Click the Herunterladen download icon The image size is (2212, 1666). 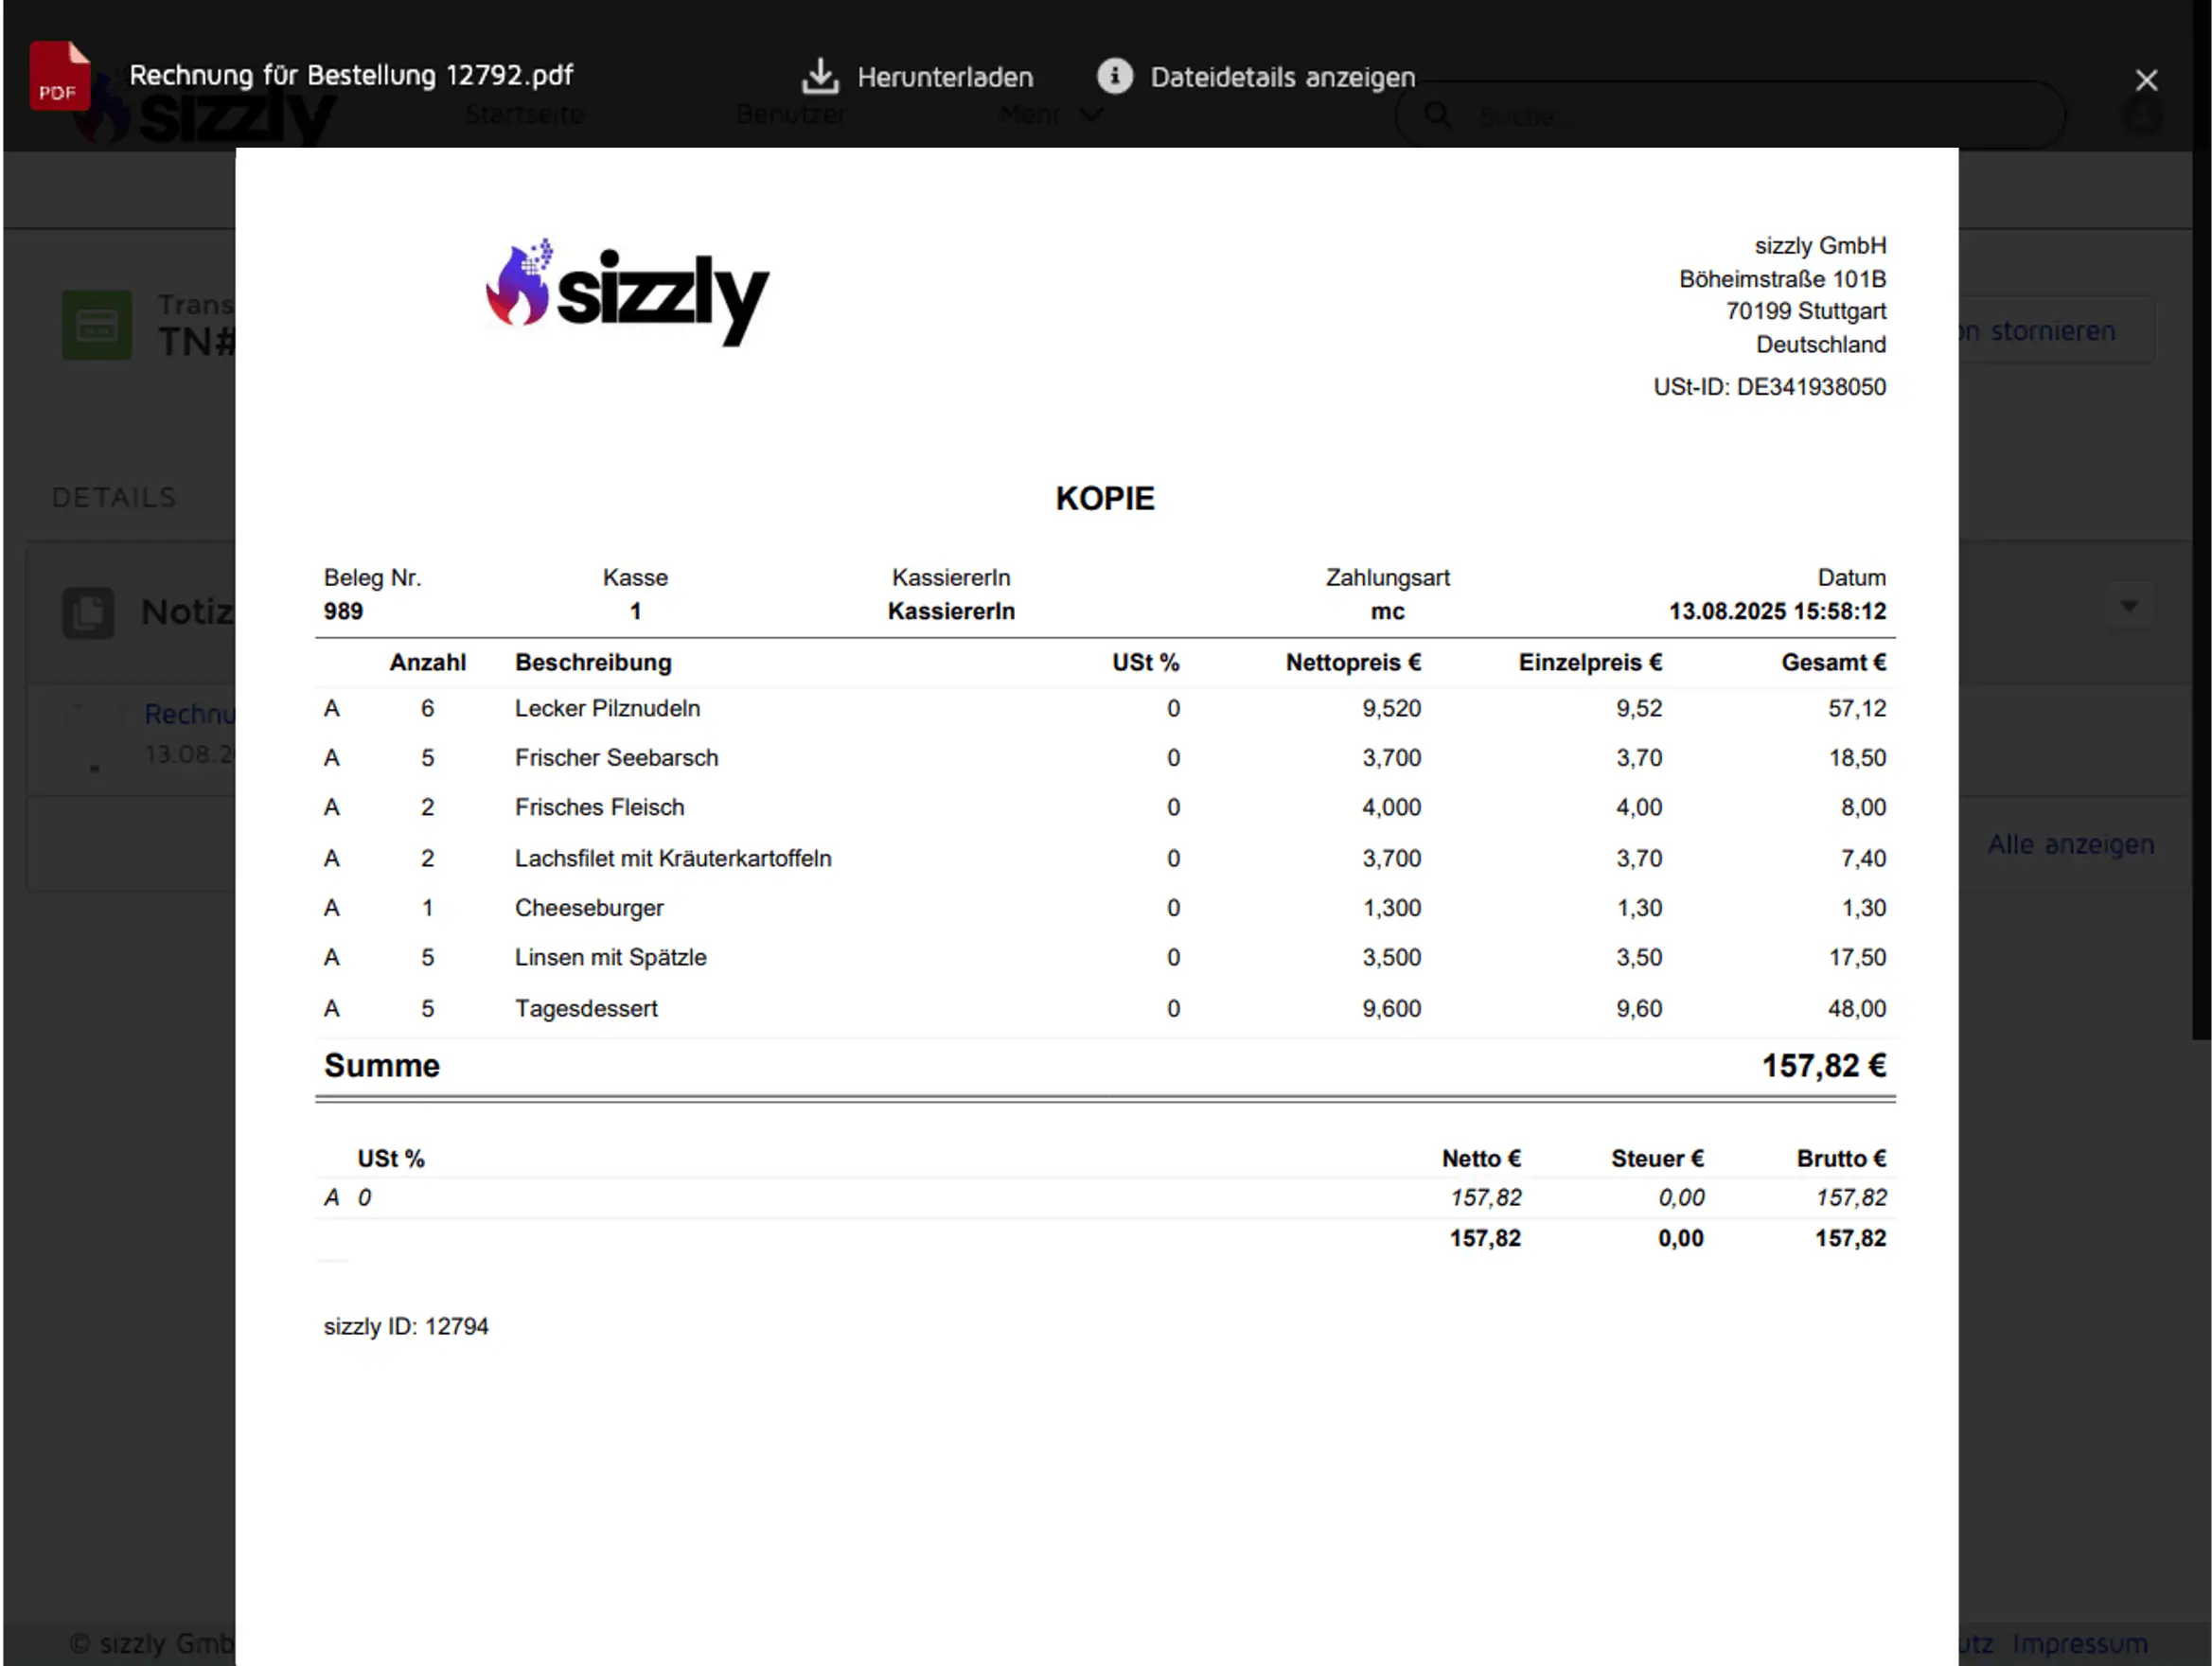coord(820,76)
